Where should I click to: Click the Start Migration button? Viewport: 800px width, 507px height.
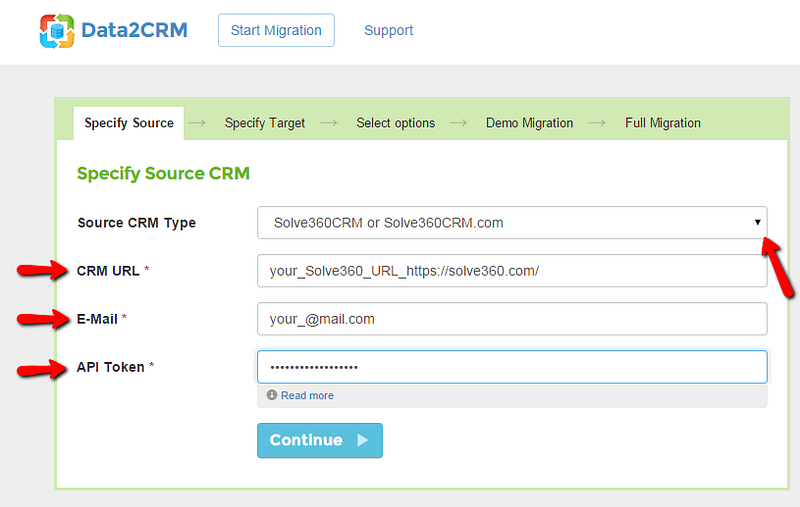coord(276,30)
